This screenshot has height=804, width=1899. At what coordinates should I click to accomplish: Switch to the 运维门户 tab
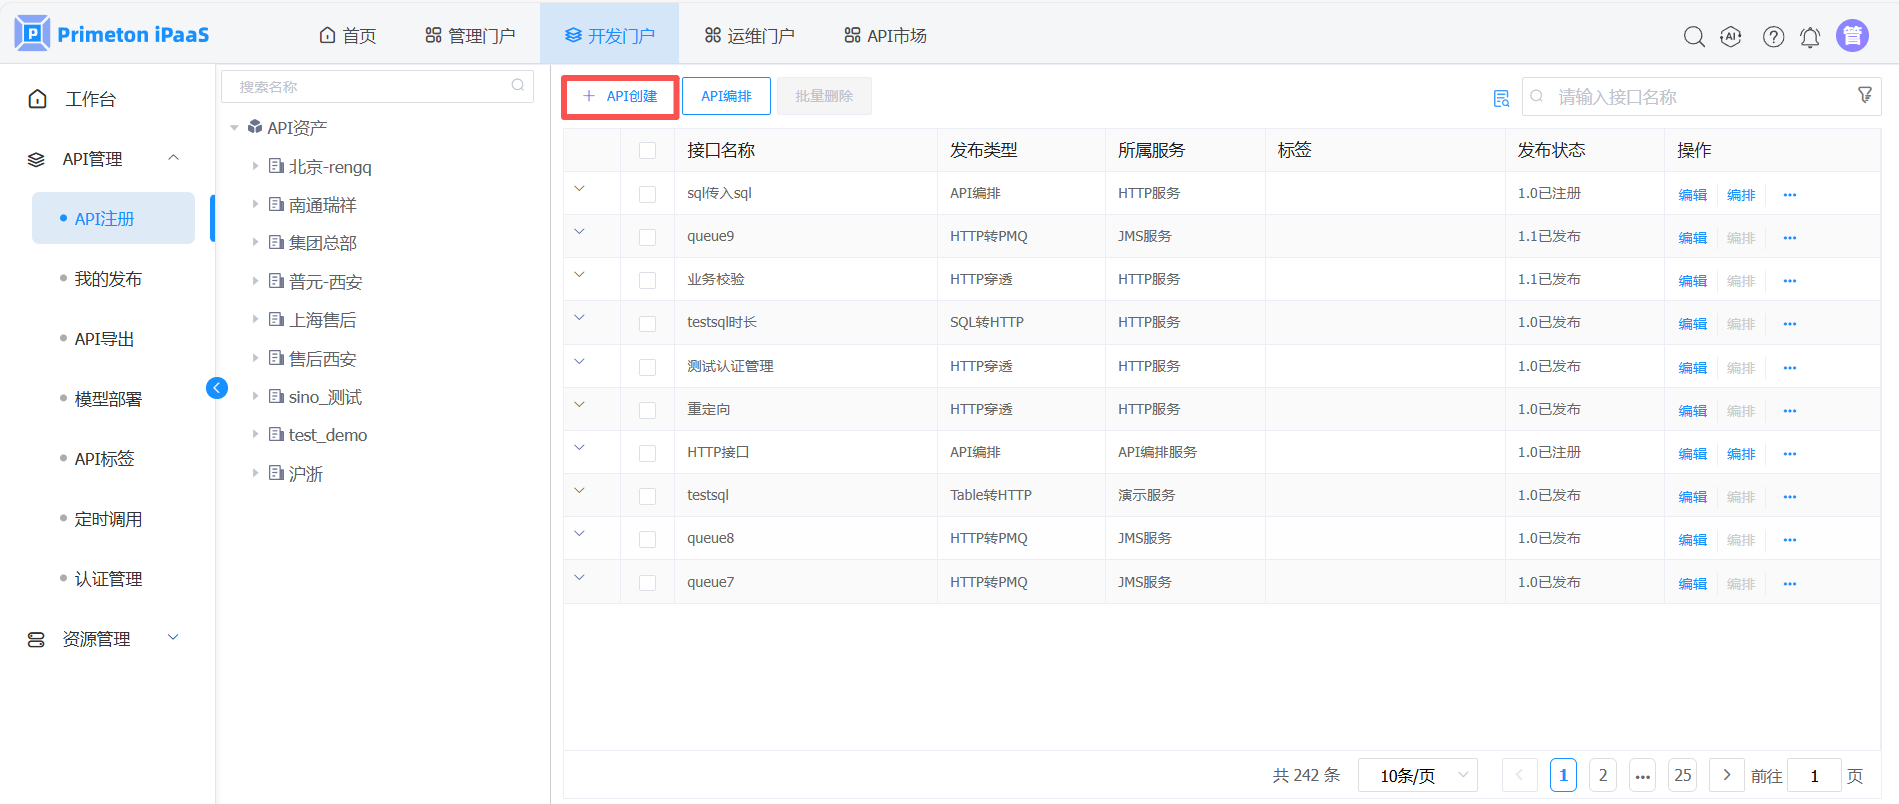749,36
